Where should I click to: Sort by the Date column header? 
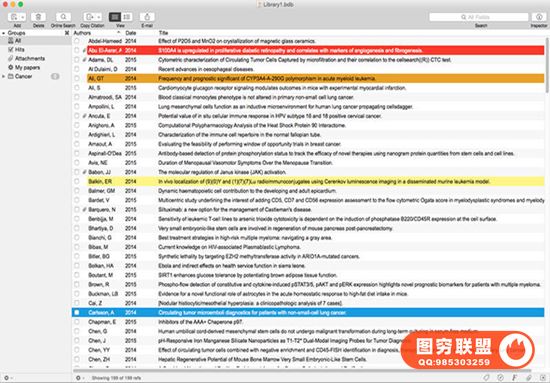coord(131,33)
